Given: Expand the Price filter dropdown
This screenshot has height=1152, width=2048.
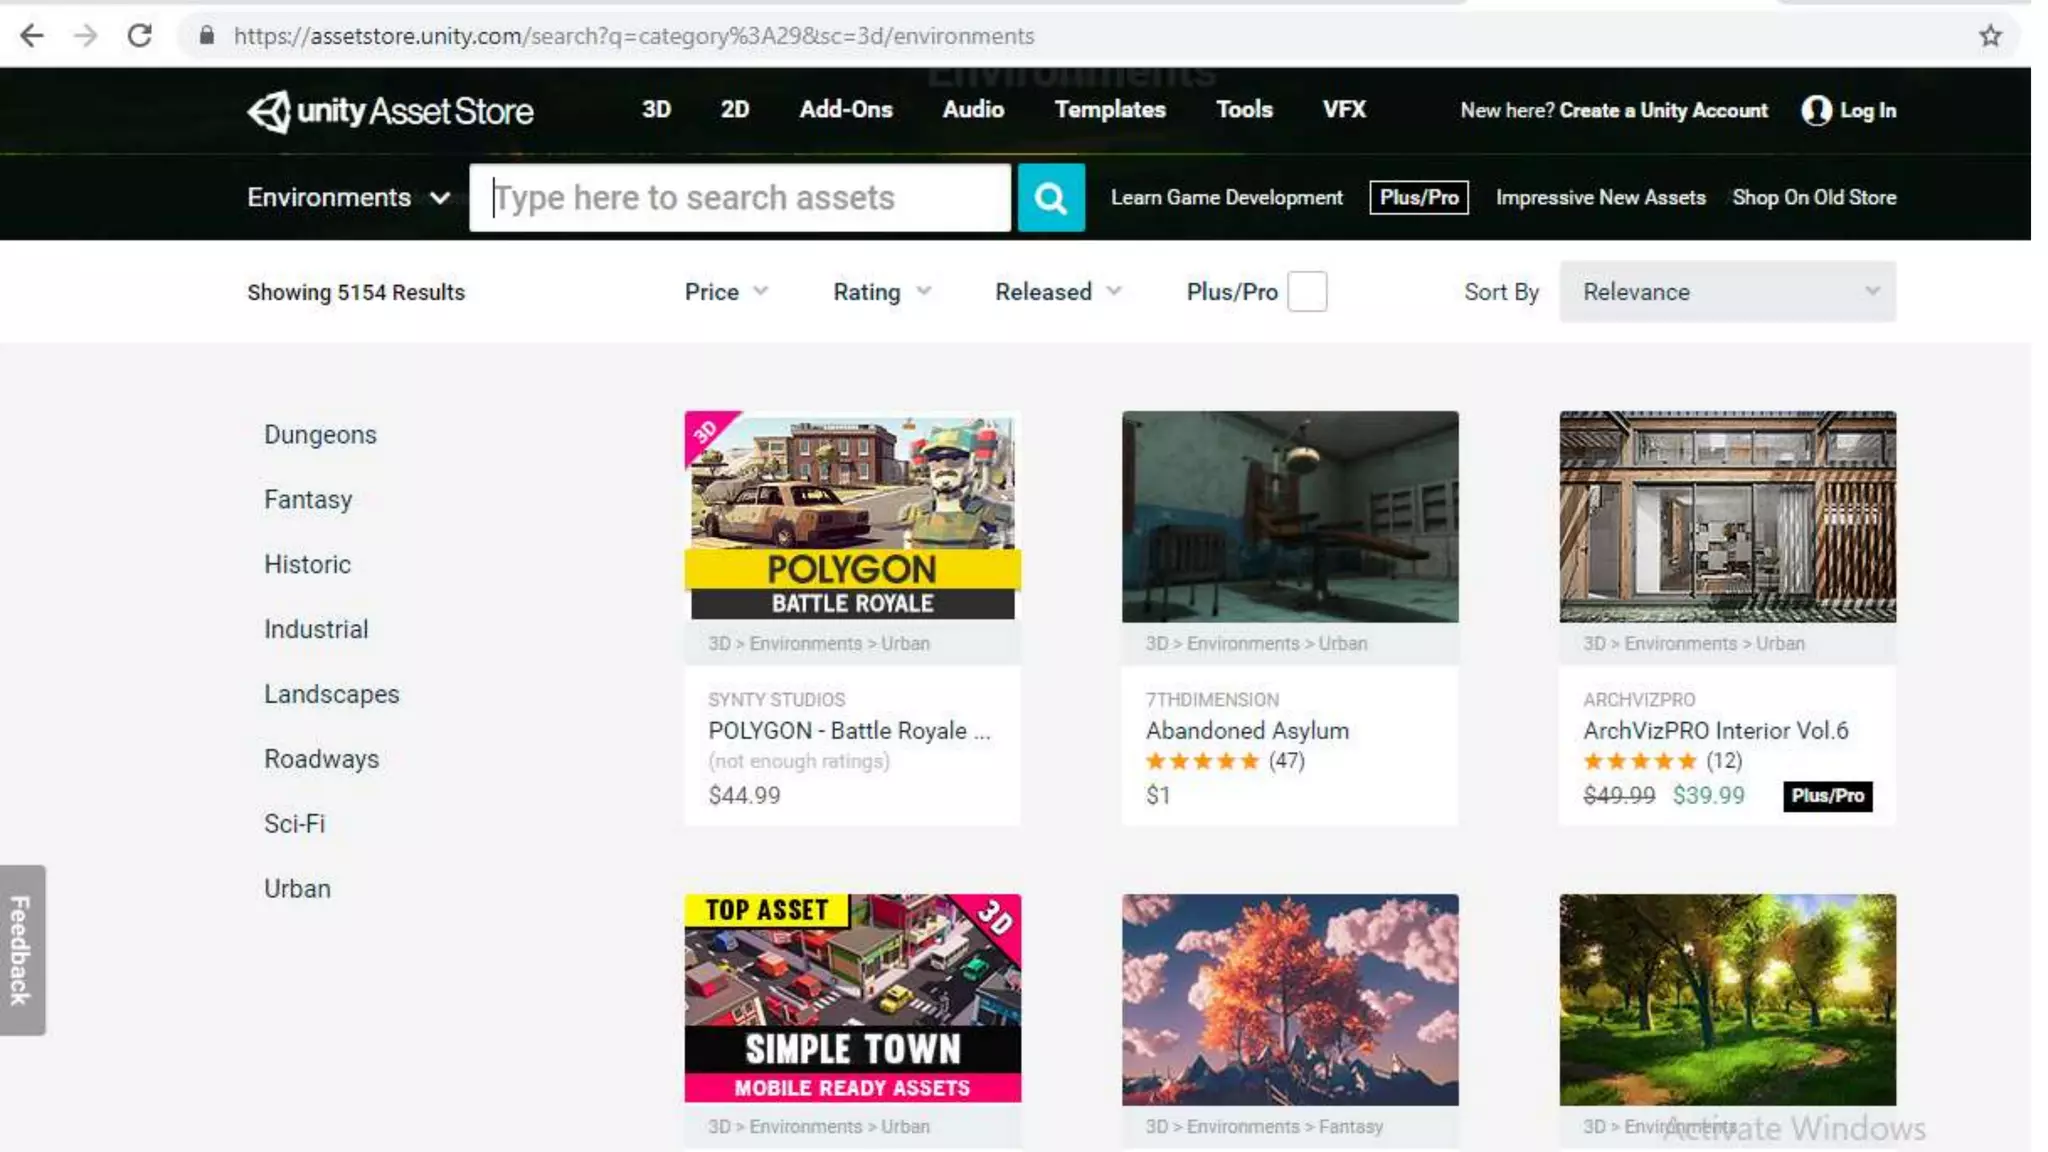Looking at the screenshot, I should pos(726,292).
